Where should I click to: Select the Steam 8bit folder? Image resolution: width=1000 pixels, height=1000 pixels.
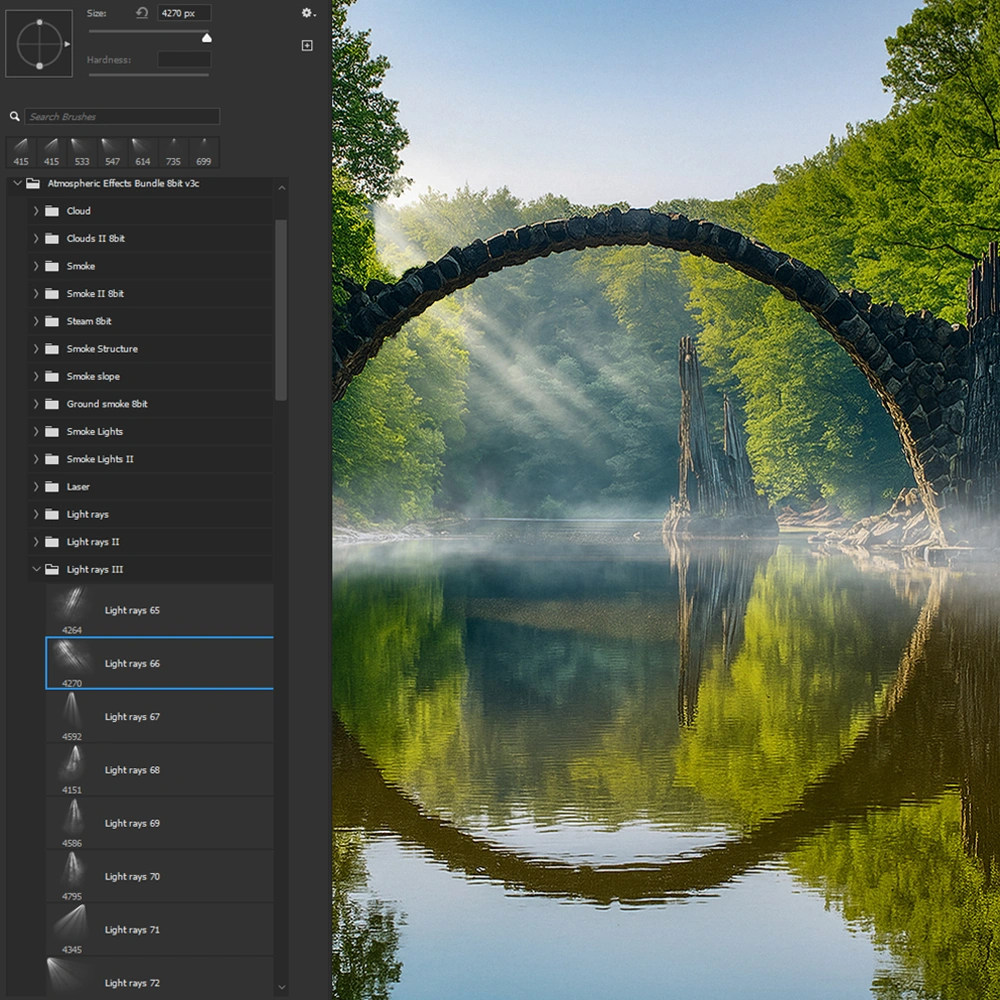point(89,321)
